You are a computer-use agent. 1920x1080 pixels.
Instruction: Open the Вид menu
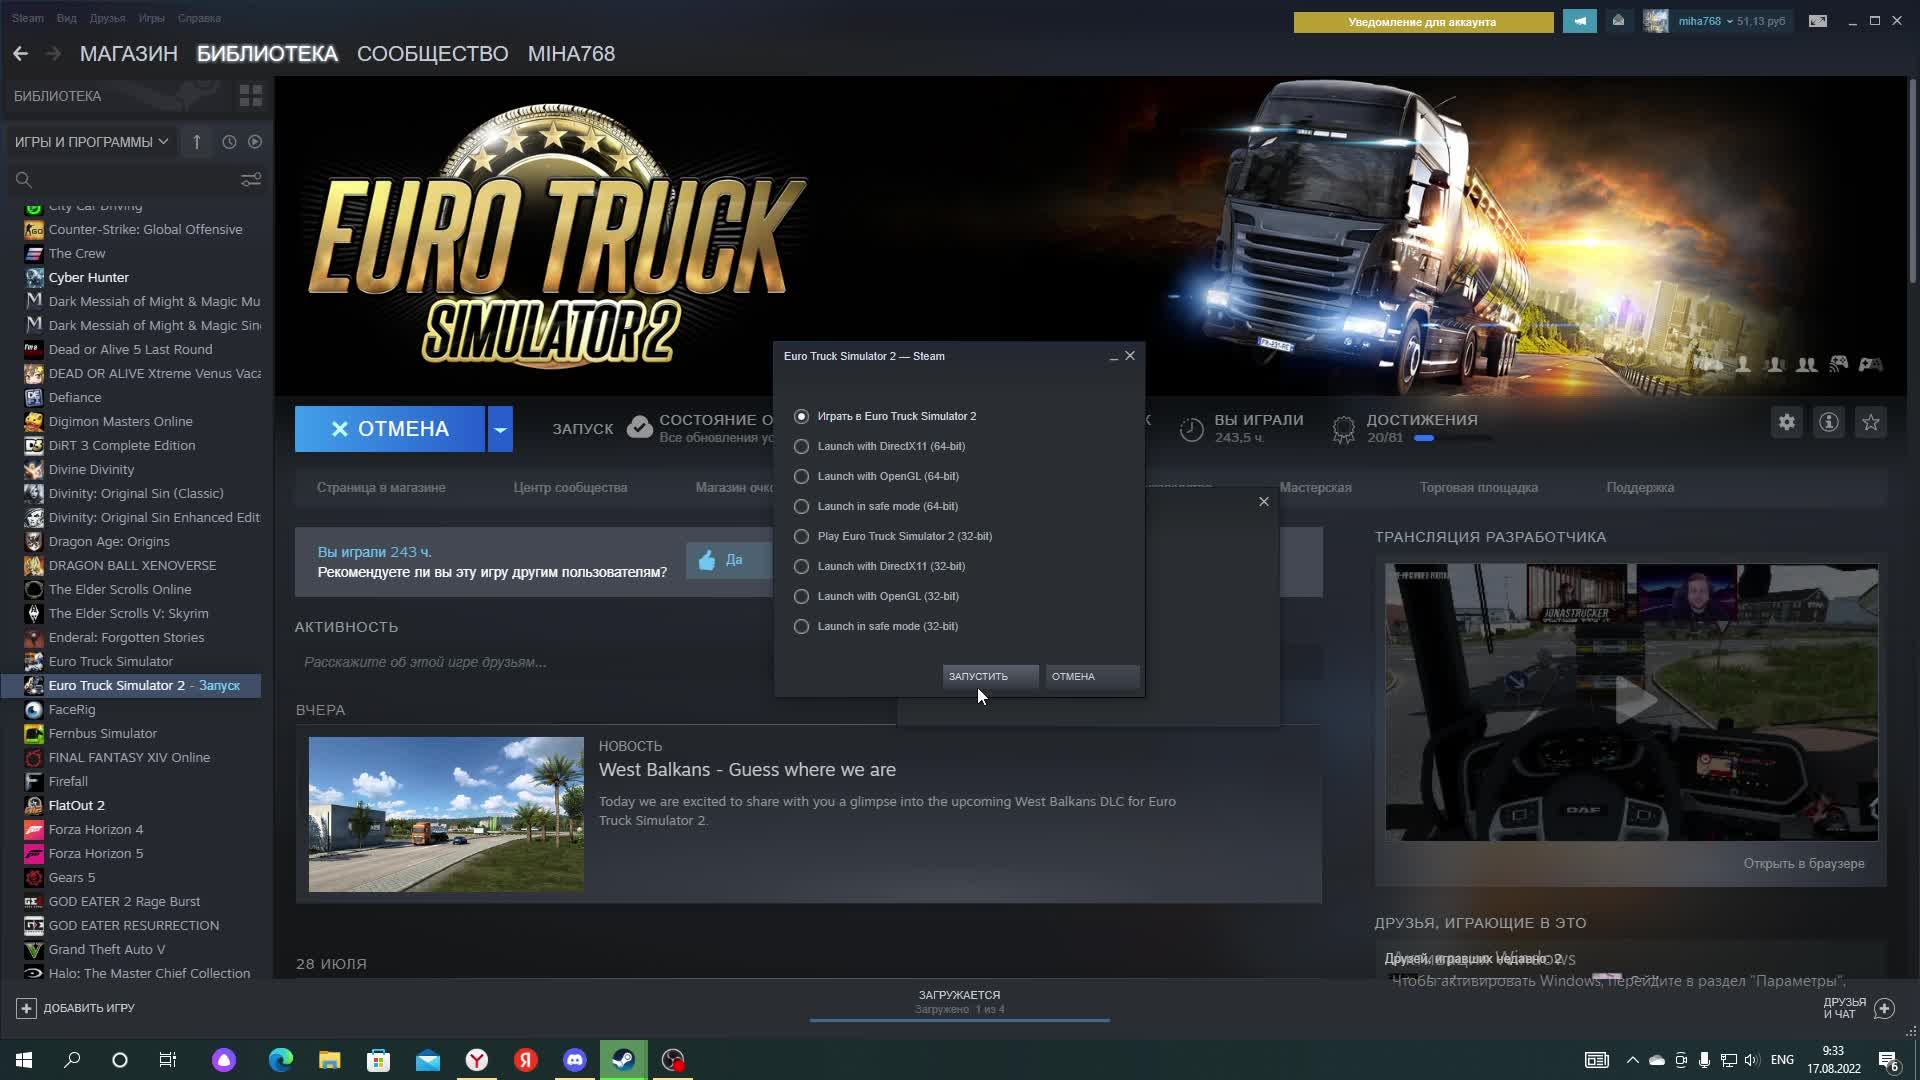pyautogui.click(x=66, y=18)
